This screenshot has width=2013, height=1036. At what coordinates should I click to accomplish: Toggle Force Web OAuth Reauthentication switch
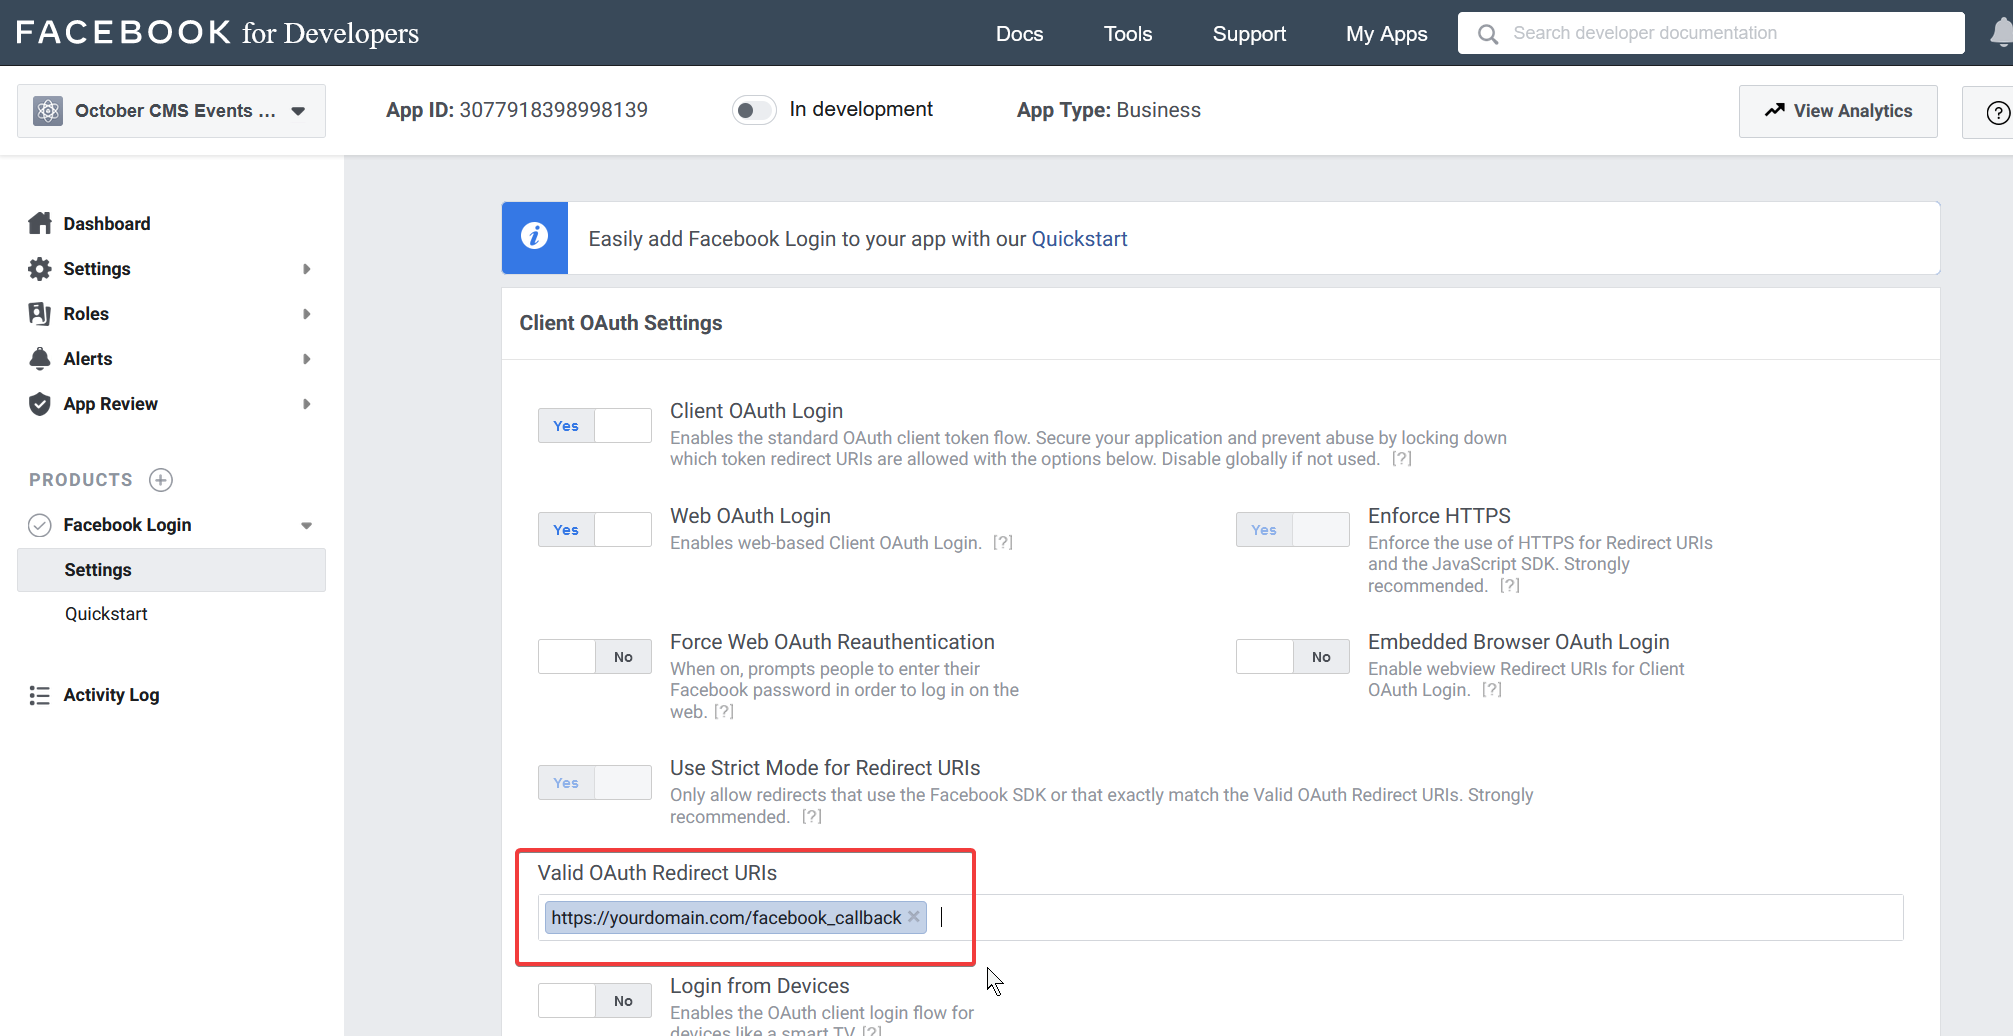(595, 656)
